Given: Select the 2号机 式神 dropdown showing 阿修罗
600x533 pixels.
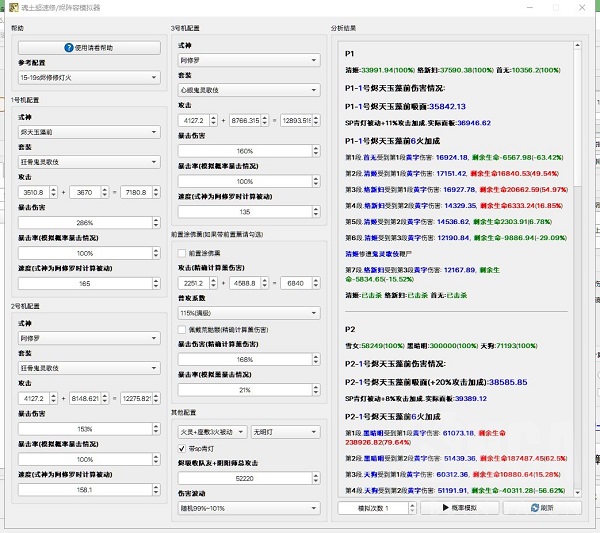Looking at the screenshot, I should tap(88, 339).
